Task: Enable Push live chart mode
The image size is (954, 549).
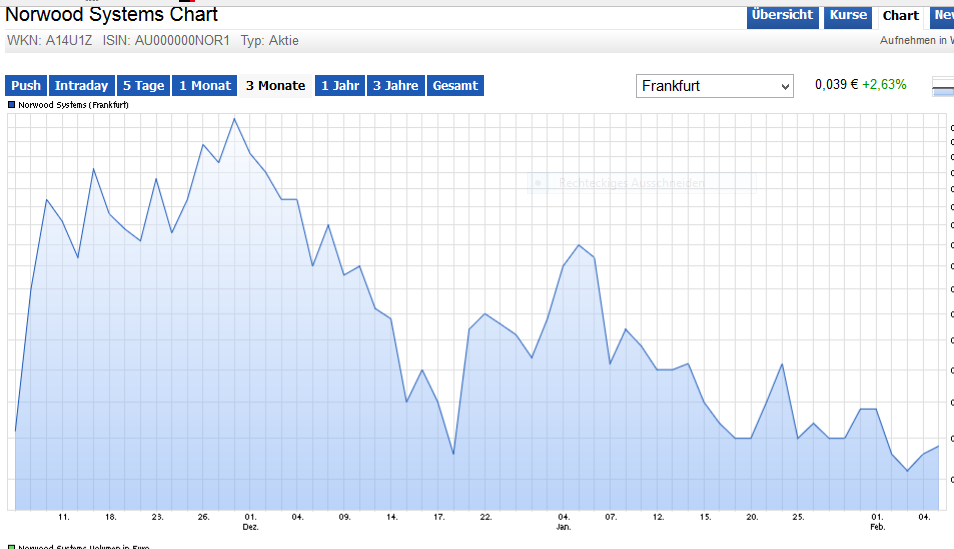Action: [26, 86]
